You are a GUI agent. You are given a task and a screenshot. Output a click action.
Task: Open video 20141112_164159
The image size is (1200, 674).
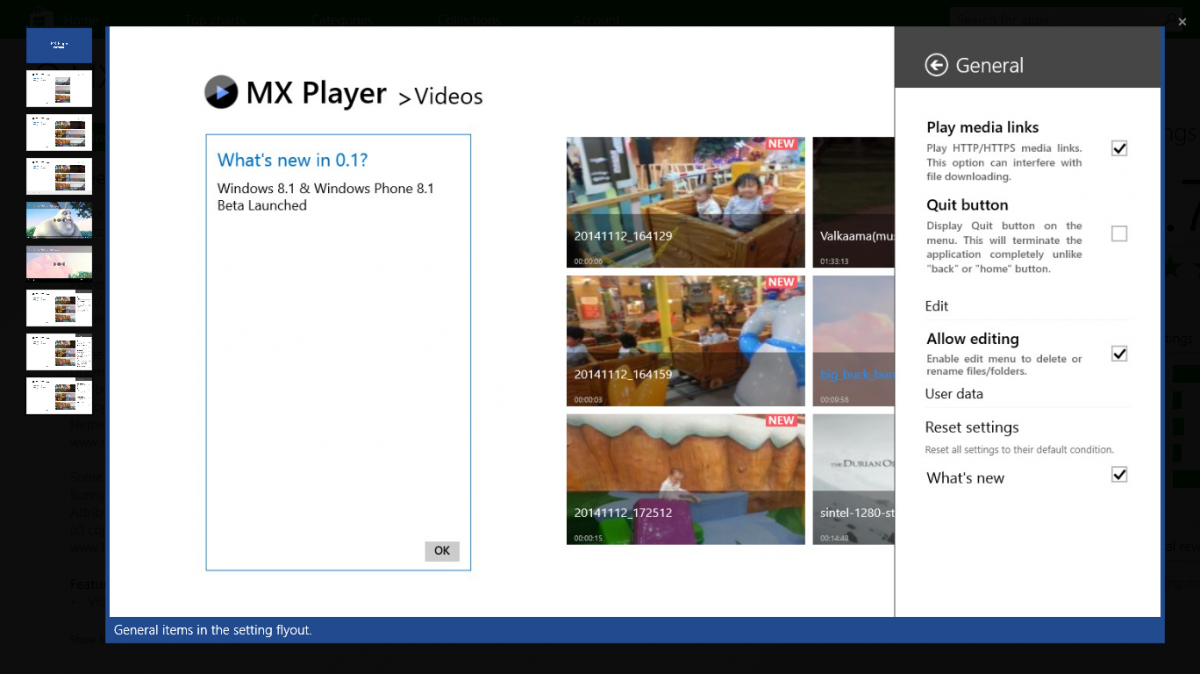[x=685, y=341]
